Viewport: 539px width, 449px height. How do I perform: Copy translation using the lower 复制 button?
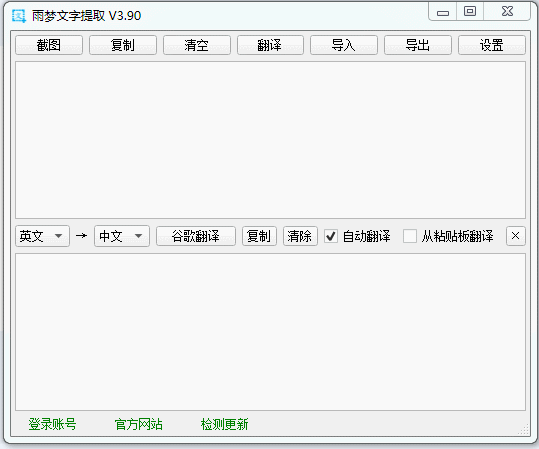point(259,236)
